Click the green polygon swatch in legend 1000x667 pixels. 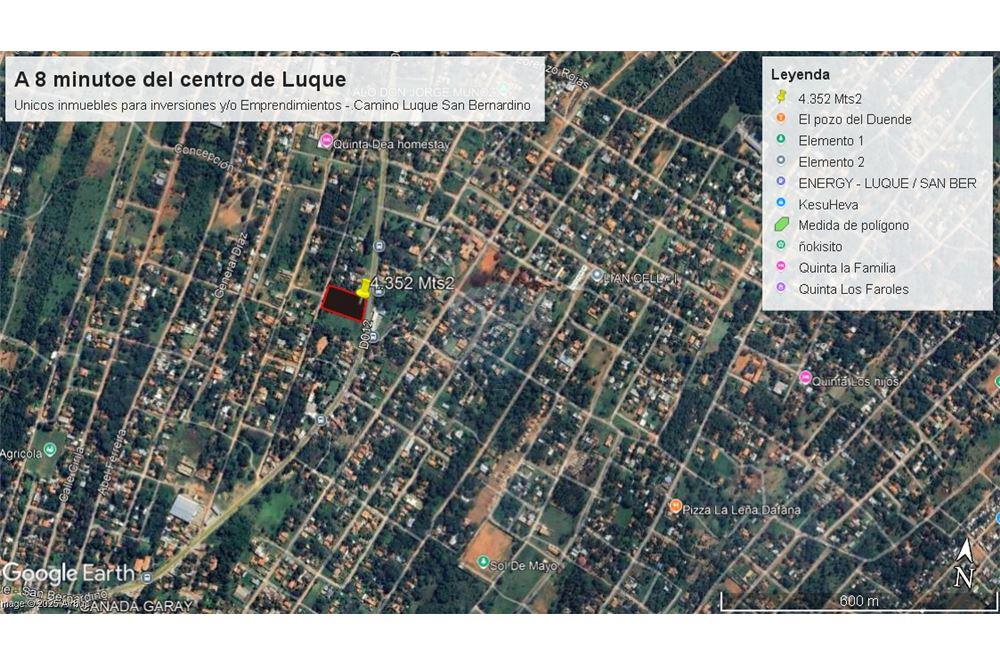779,225
